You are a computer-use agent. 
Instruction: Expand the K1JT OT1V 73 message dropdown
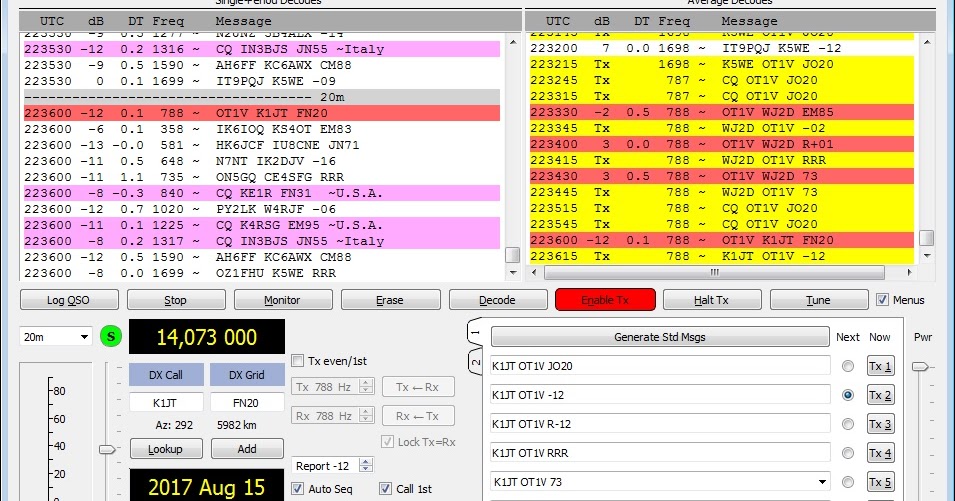click(822, 482)
